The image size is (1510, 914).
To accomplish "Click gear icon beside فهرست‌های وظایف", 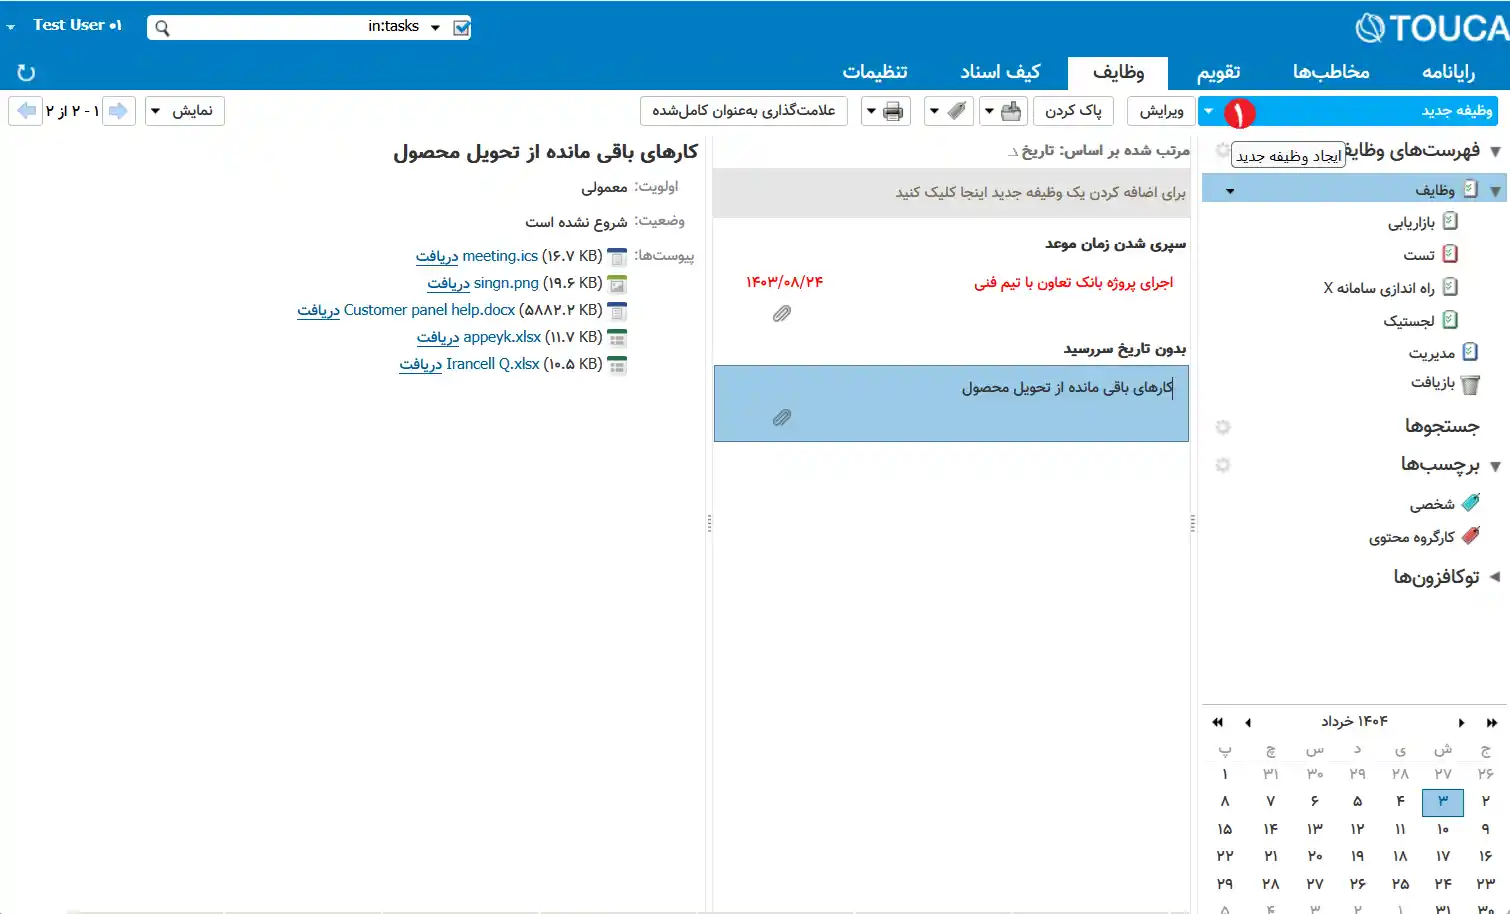I will tap(1222, 150).
